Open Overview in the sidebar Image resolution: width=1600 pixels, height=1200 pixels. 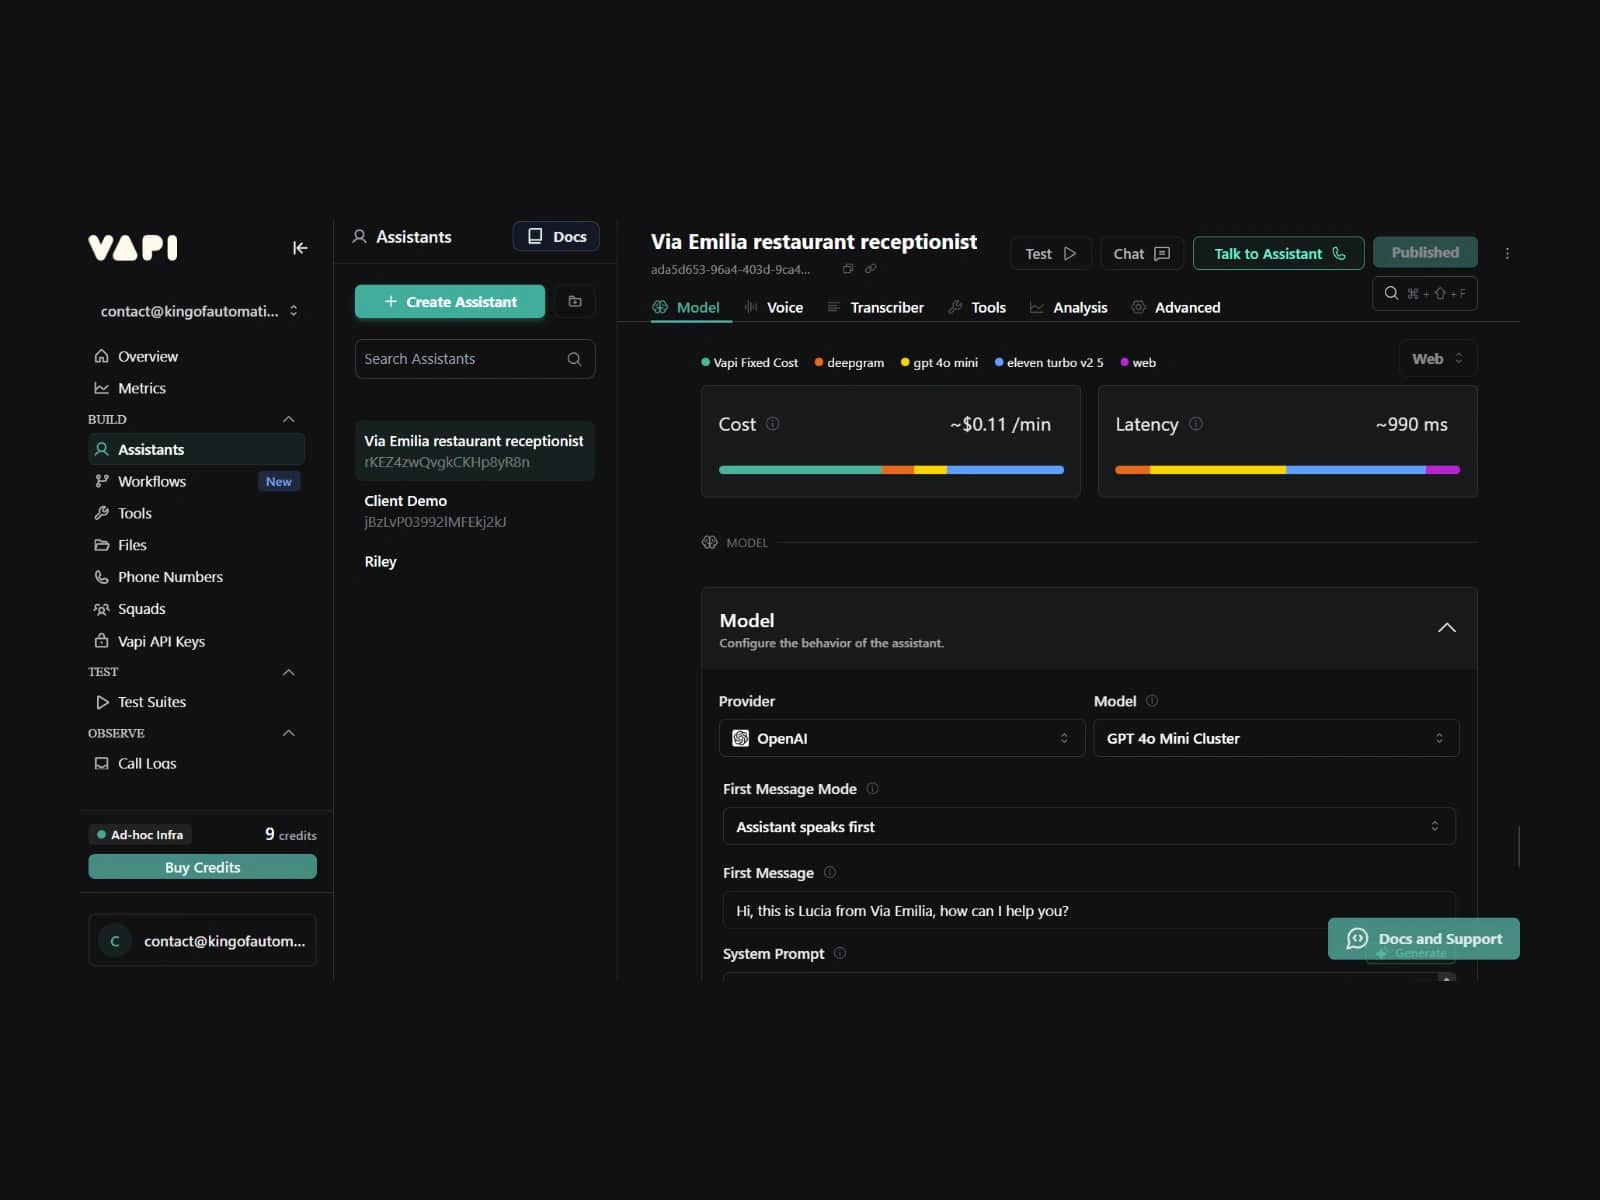pyautogui.click(x=196, y=357)
